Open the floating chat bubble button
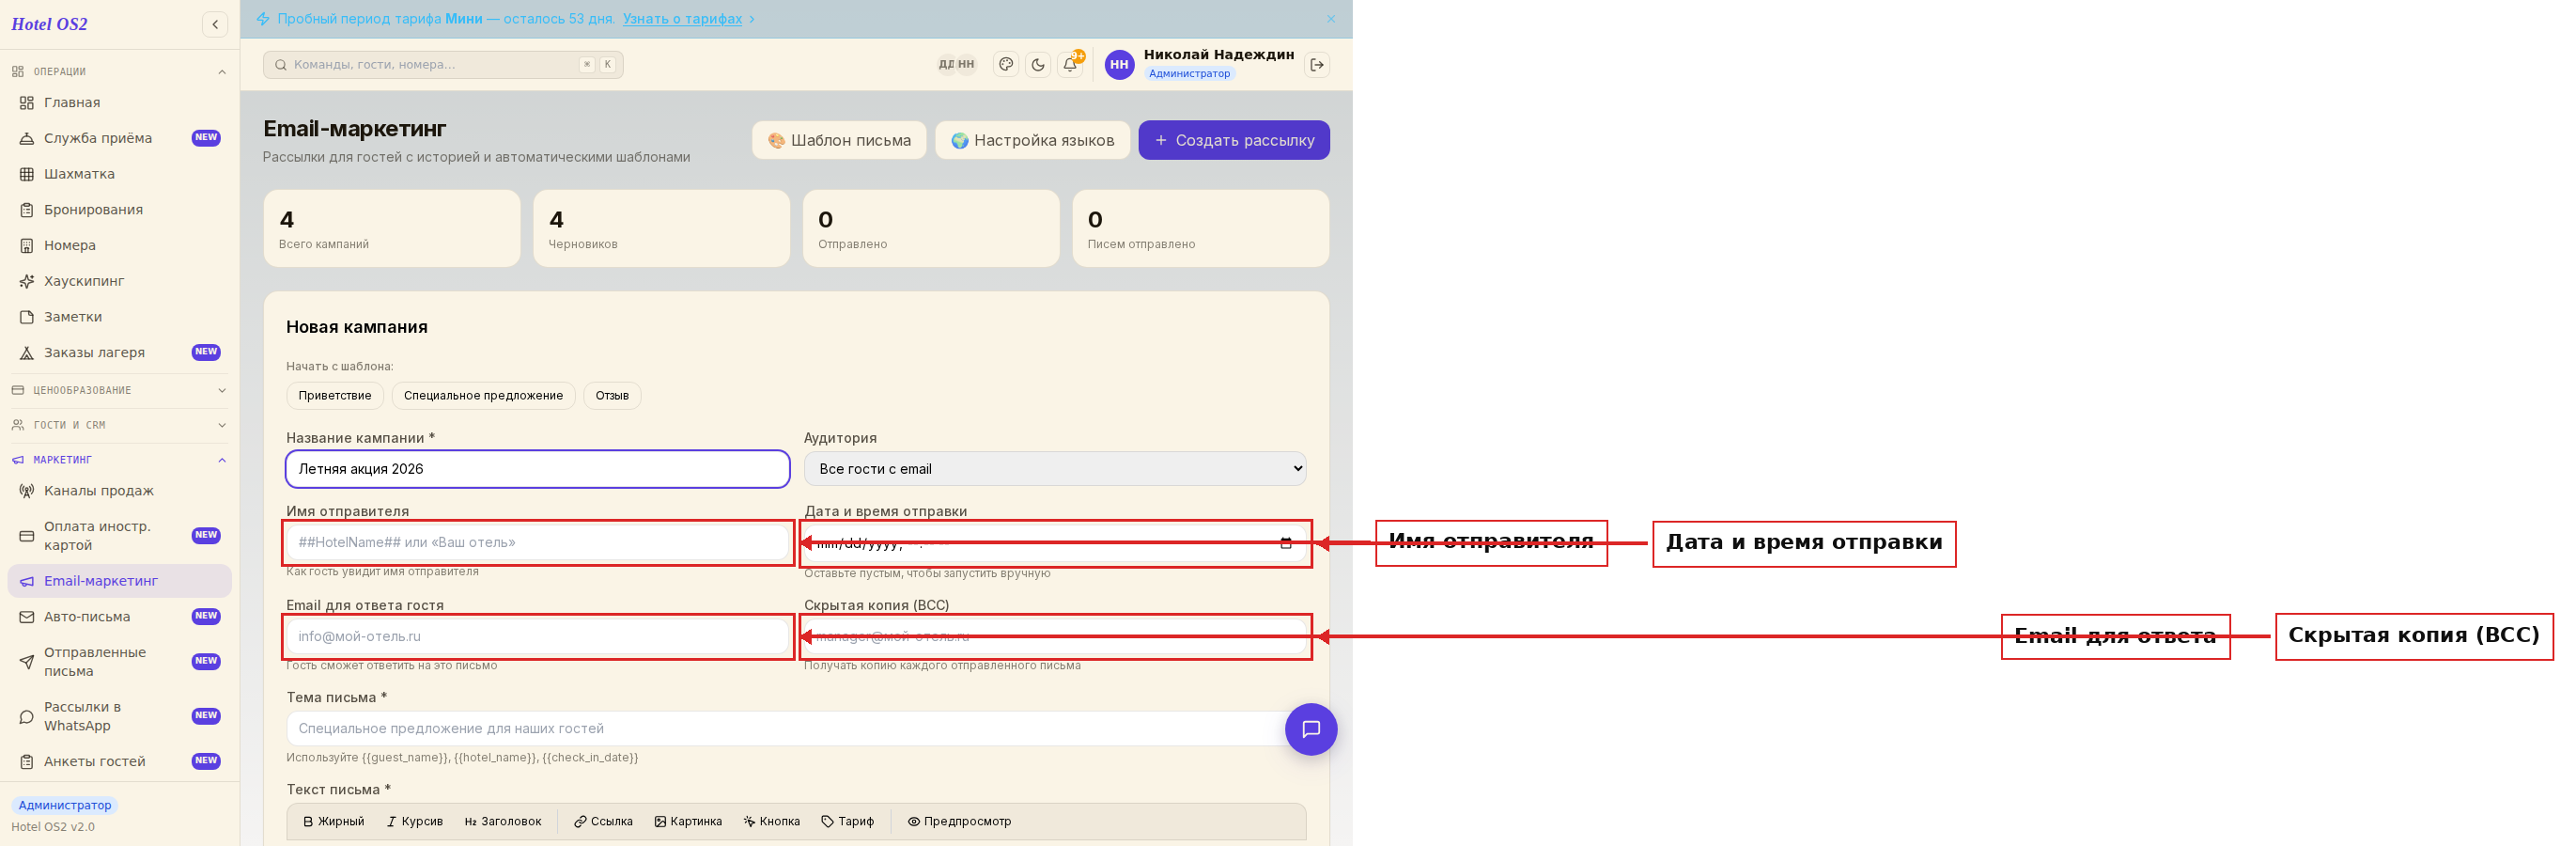Viewport: 2576px width, 846px height. [1311, 729]
